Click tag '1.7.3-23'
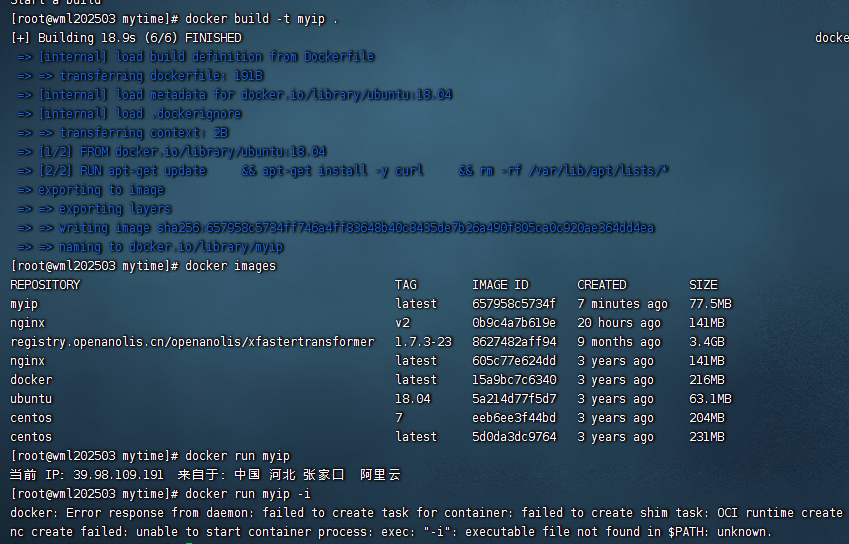 pyautogui.click(x=423, y=342)
